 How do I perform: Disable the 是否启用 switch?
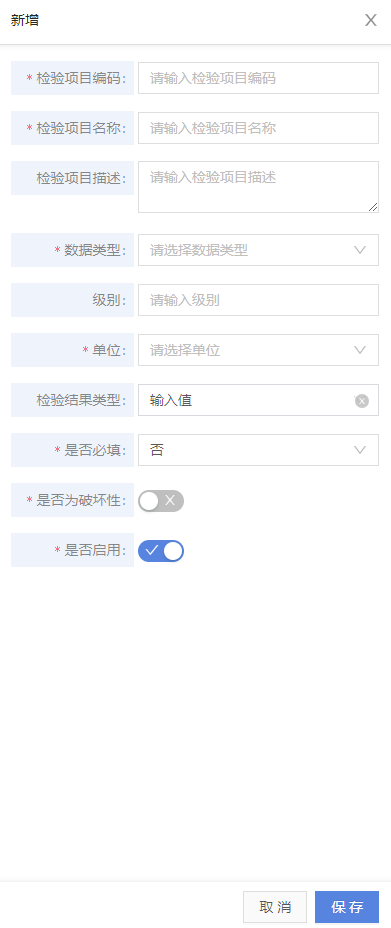click(x=161, y=550)
